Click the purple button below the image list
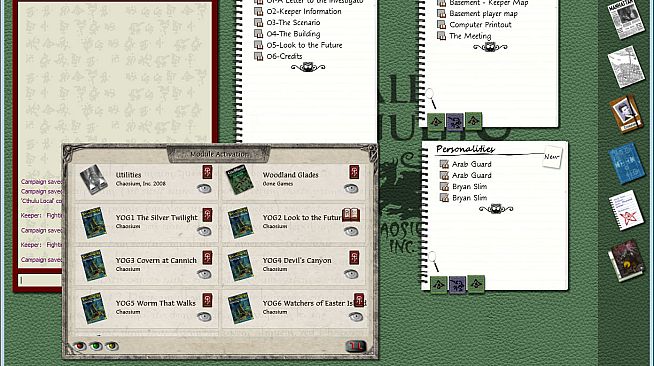Viewport: 654px width, 366px height. click(x=455, y=122)
